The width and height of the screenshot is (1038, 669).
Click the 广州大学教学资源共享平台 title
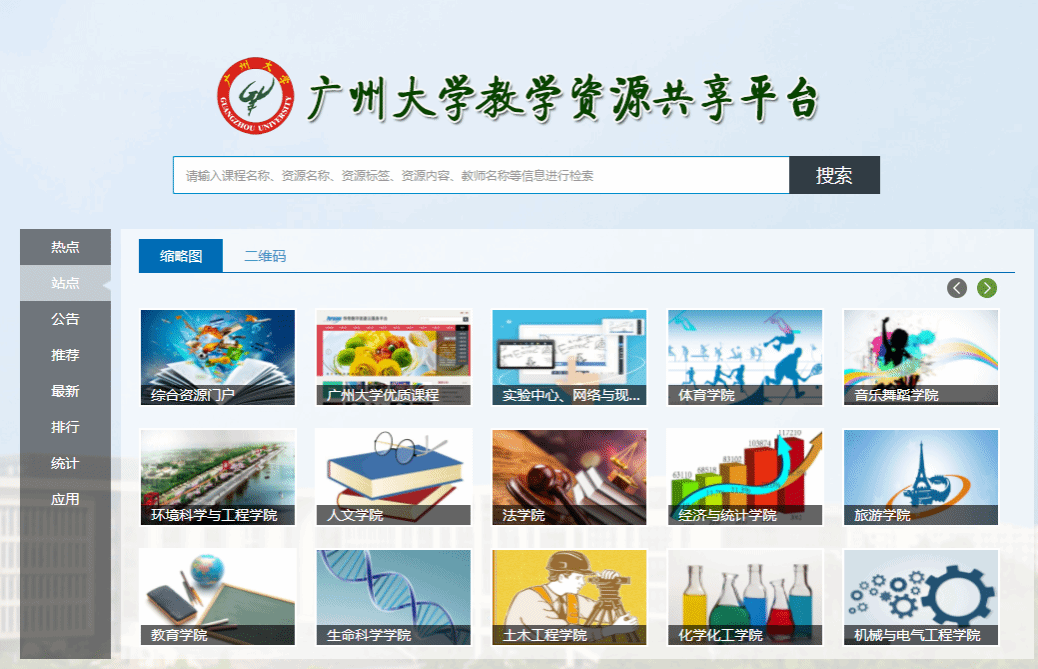pyautogui.click(x=563, y=98)
